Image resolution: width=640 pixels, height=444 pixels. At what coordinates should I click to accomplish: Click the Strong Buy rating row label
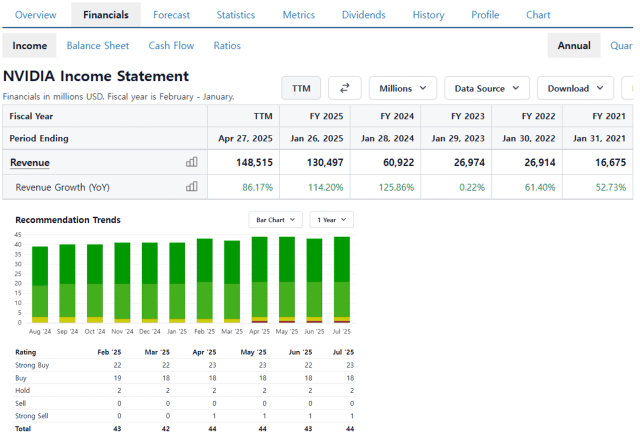tap(32, 365)
